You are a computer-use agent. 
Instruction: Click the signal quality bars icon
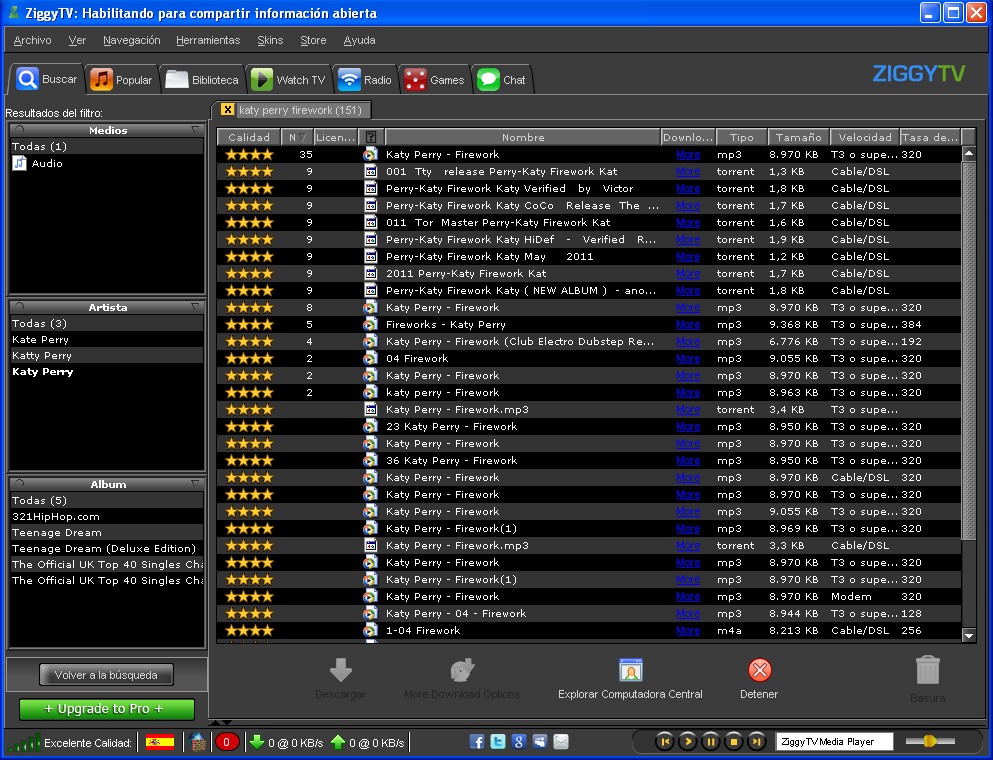pyautogui.click(x=25, y=742)
